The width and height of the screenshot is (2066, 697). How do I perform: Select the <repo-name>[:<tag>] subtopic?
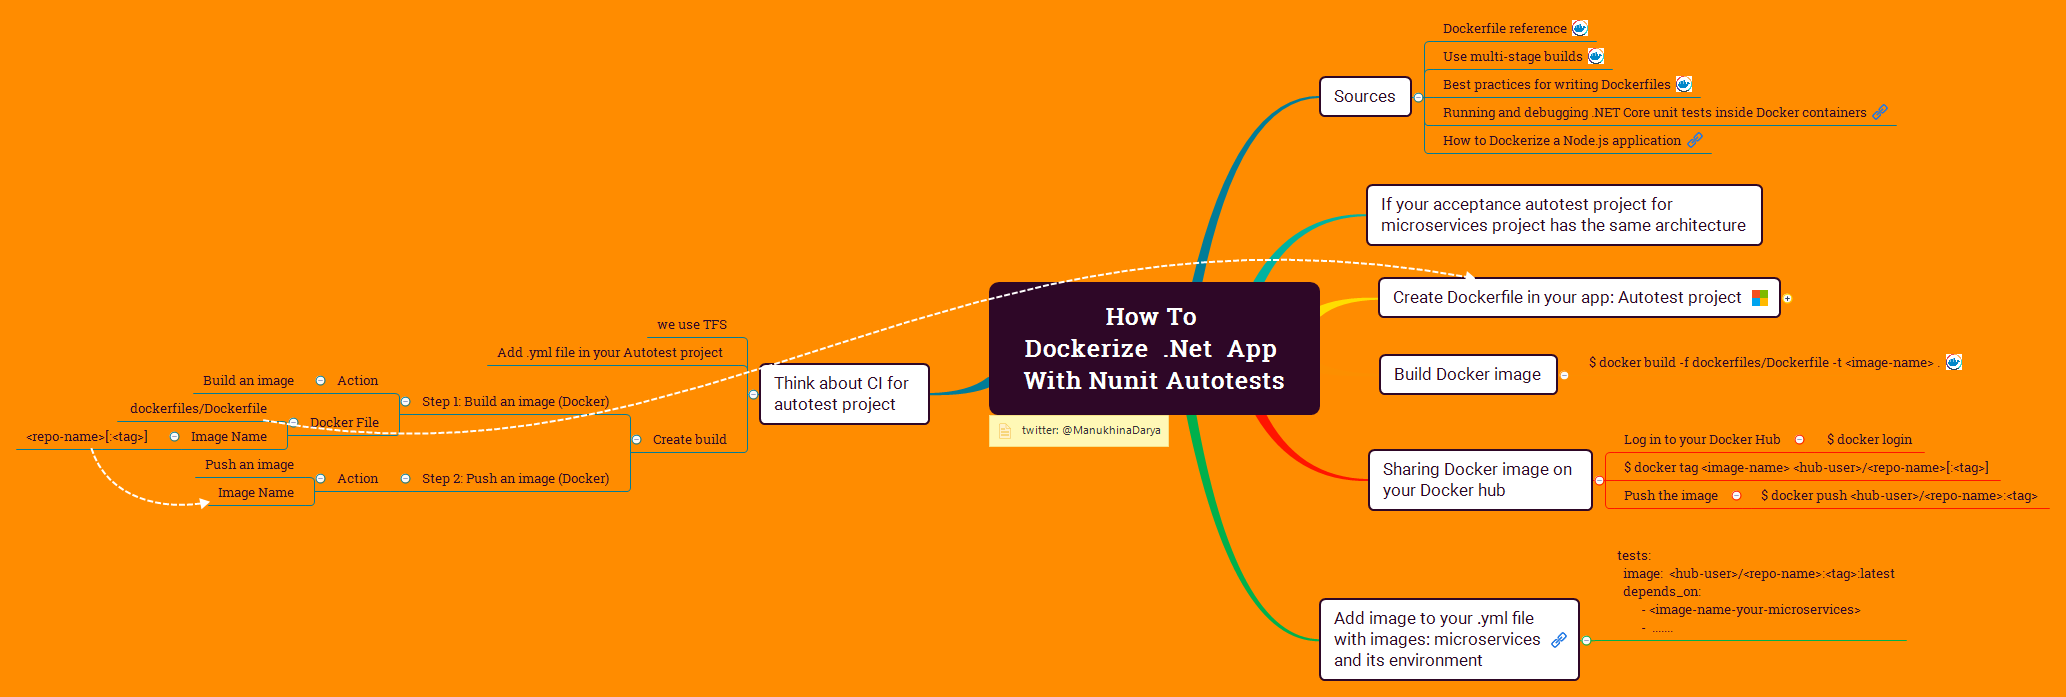(x=87, y=437)
